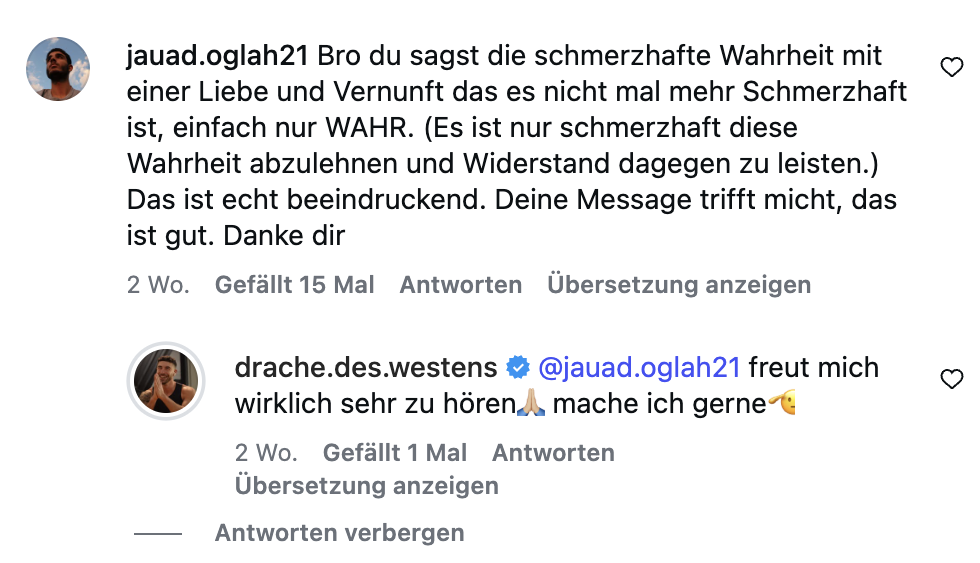Click Antworten under jauad.oglah21's comment
Image resolution: width=980 pixels, height=563 pixels.
pos(461,285)
